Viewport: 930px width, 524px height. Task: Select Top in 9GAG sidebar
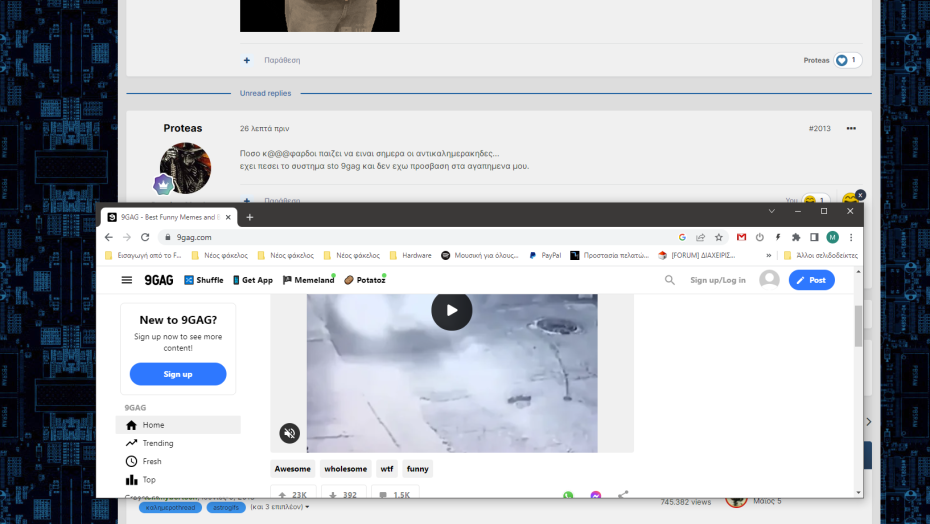[178, 479]
